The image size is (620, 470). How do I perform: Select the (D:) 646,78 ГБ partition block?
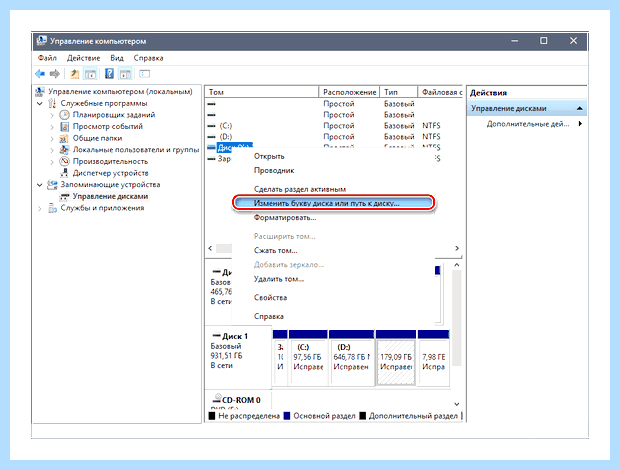(351, 358)
